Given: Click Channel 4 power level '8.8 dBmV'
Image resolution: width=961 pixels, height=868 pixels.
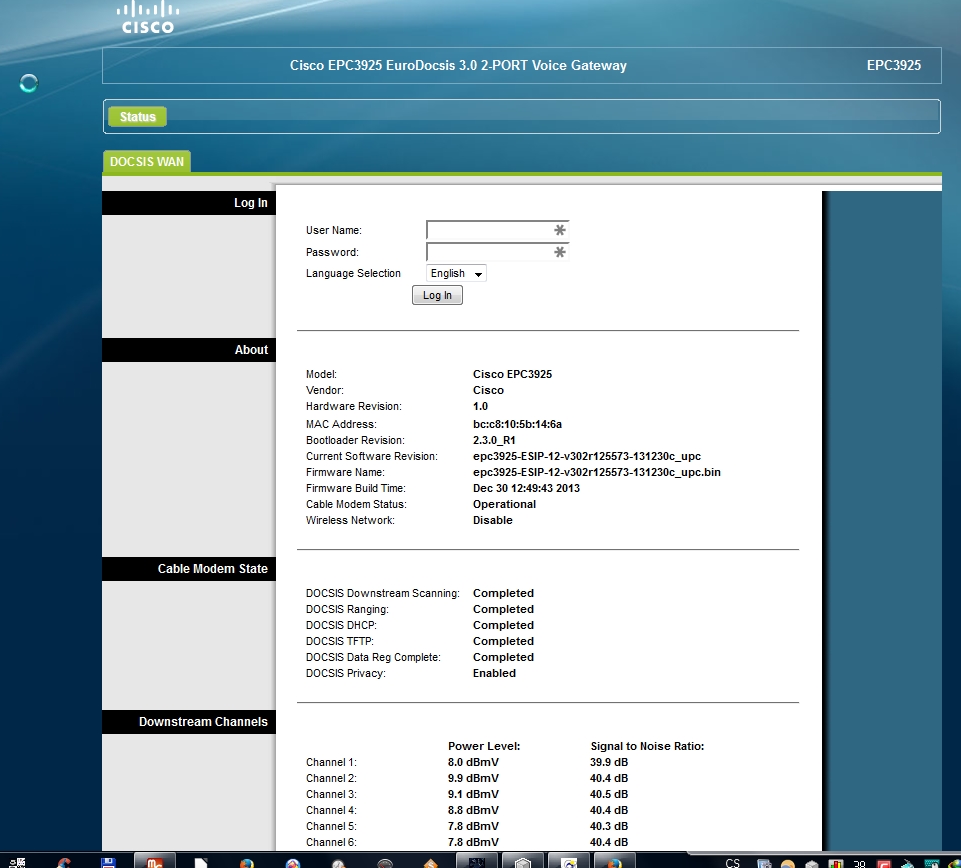Looking at the screenshot, I should tap(473, 810).
